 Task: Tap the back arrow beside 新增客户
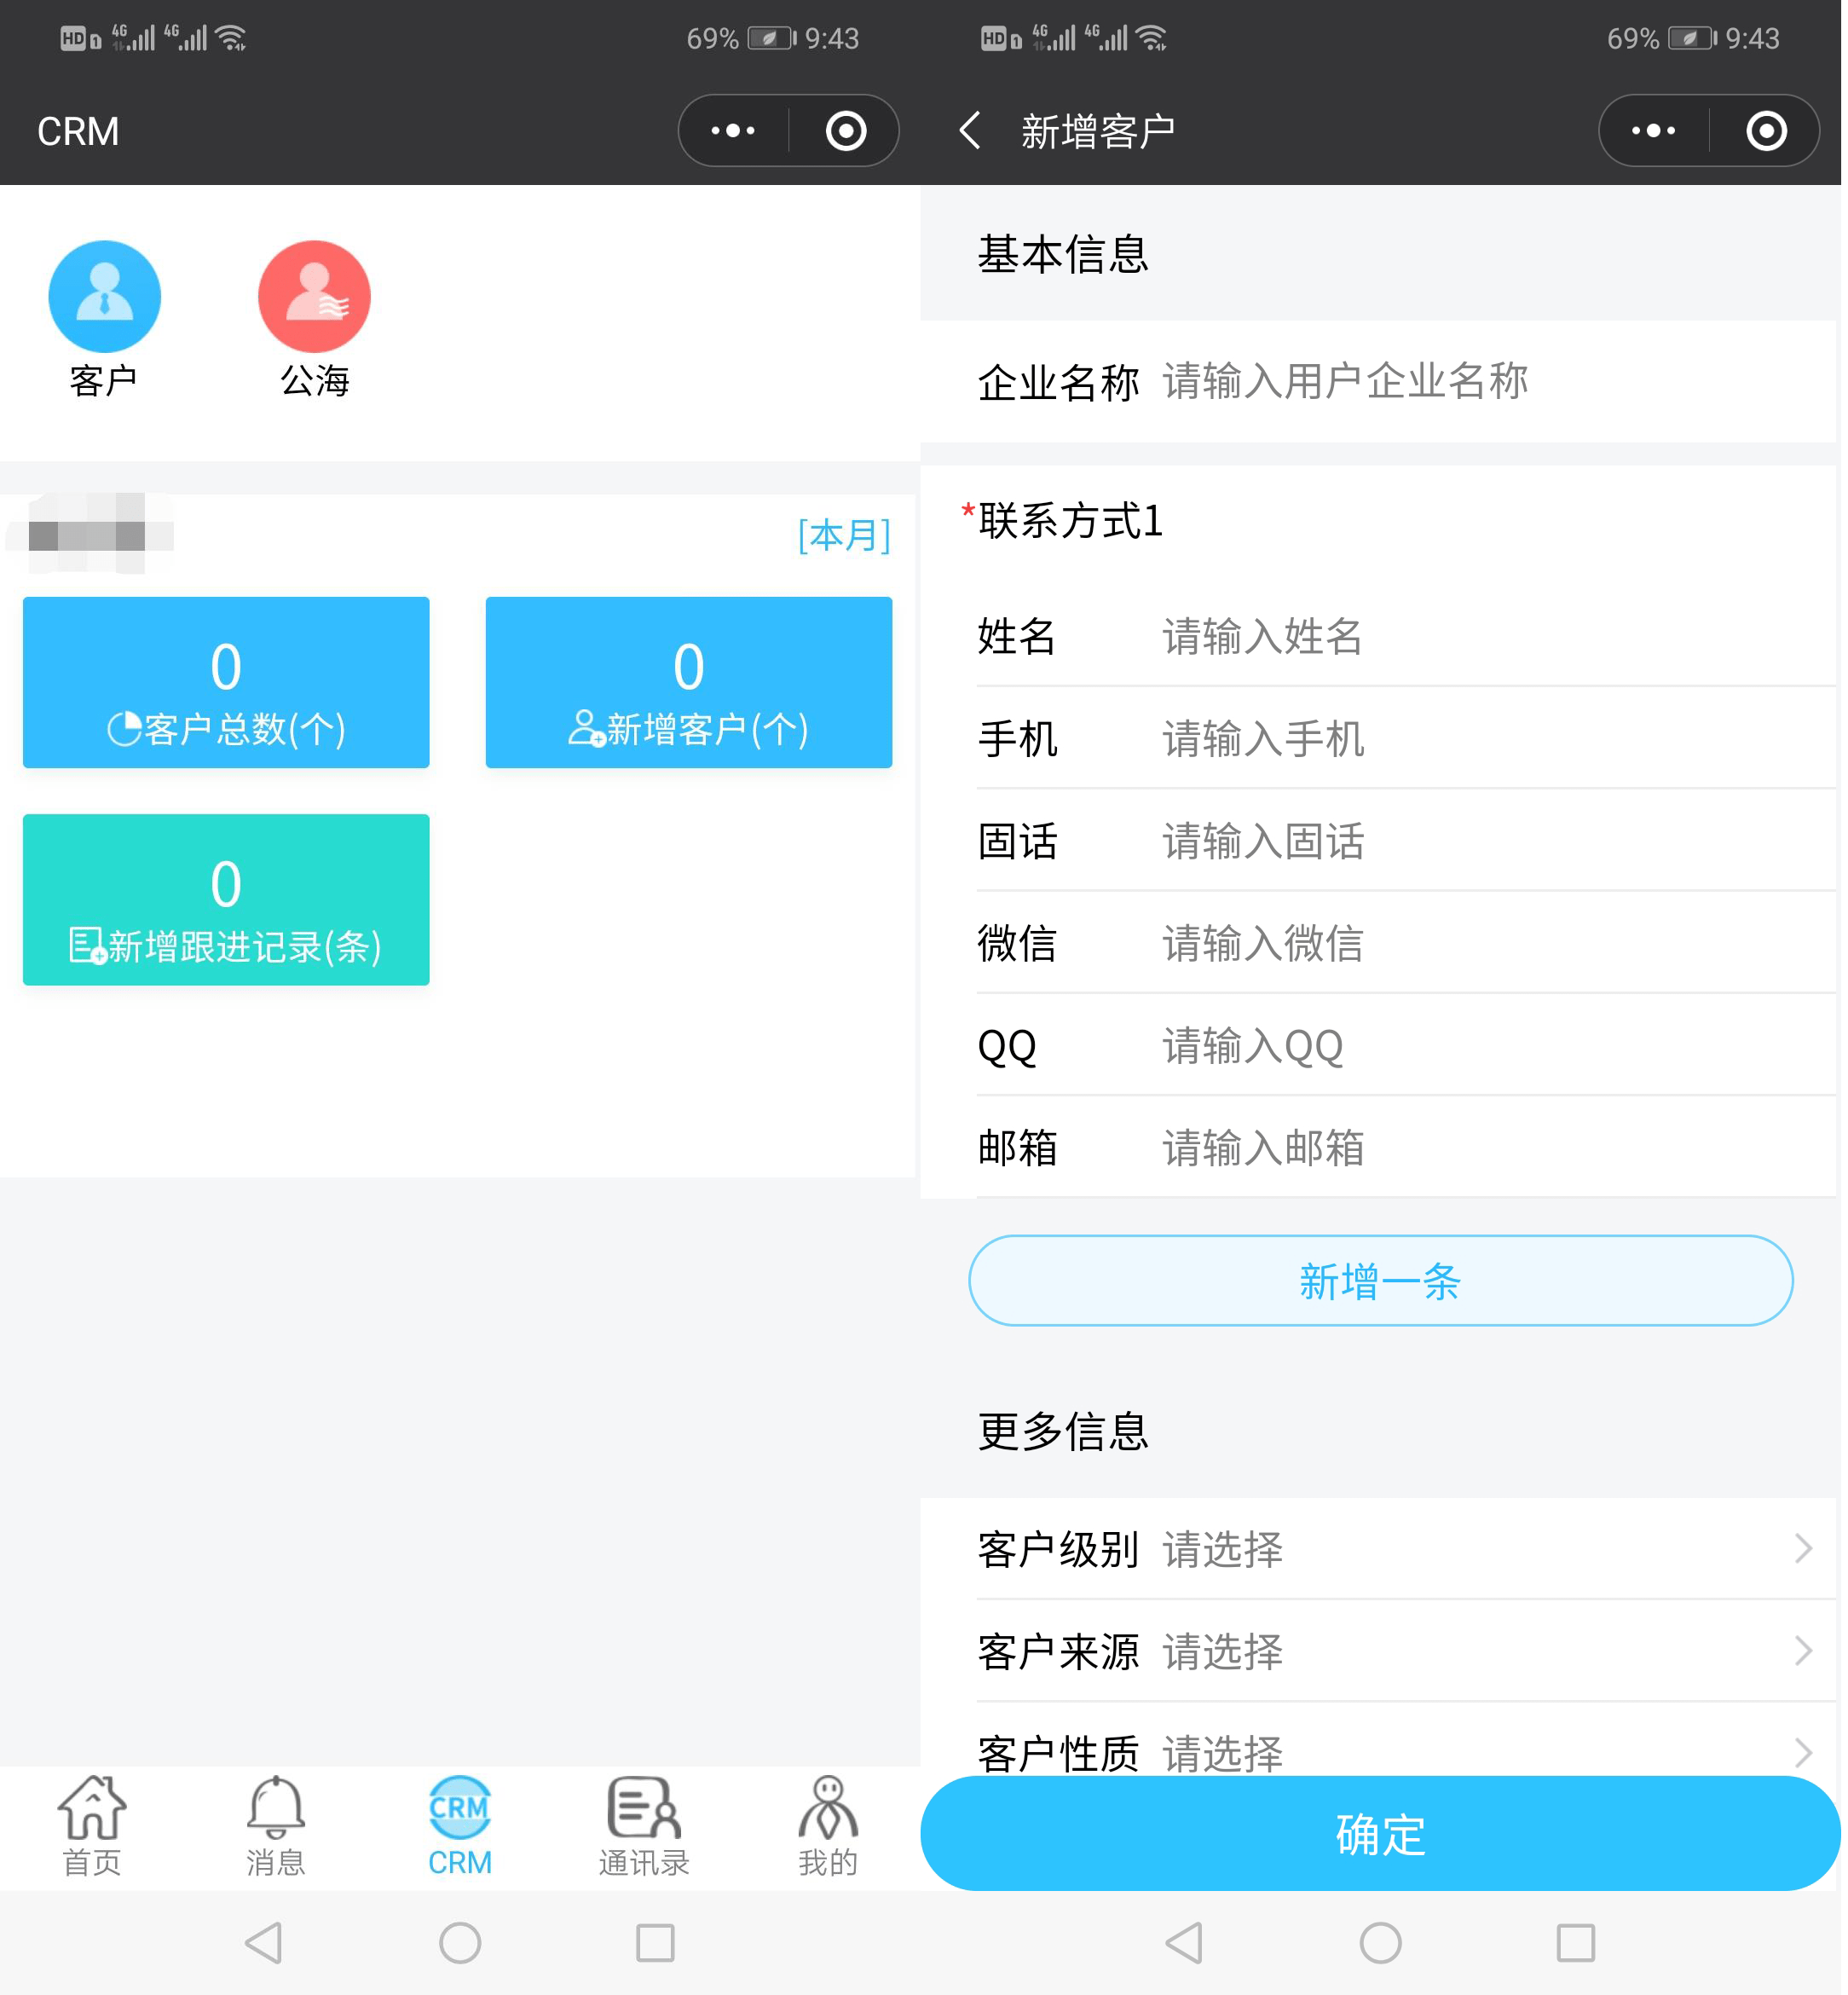970,131
